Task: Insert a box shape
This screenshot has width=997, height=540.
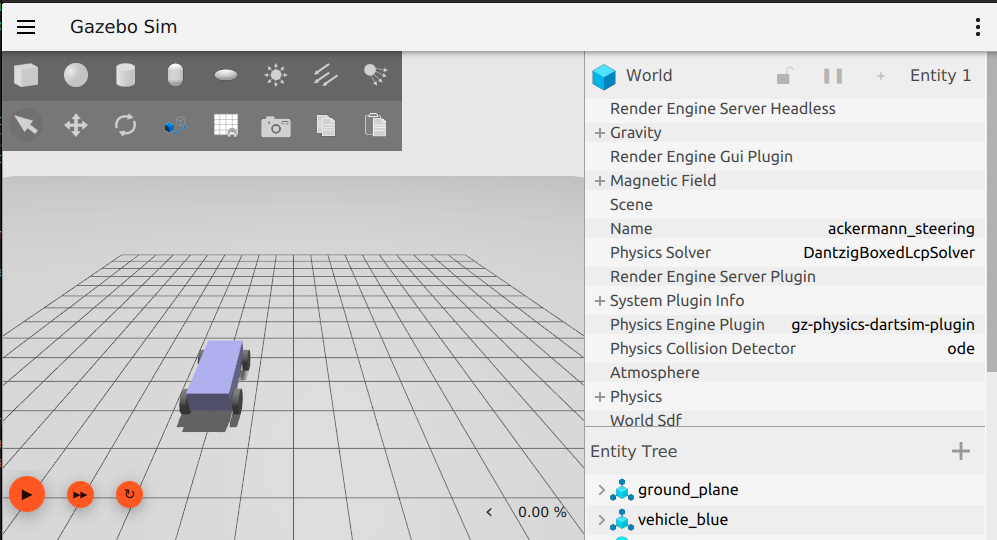Action: click(26, 75)
